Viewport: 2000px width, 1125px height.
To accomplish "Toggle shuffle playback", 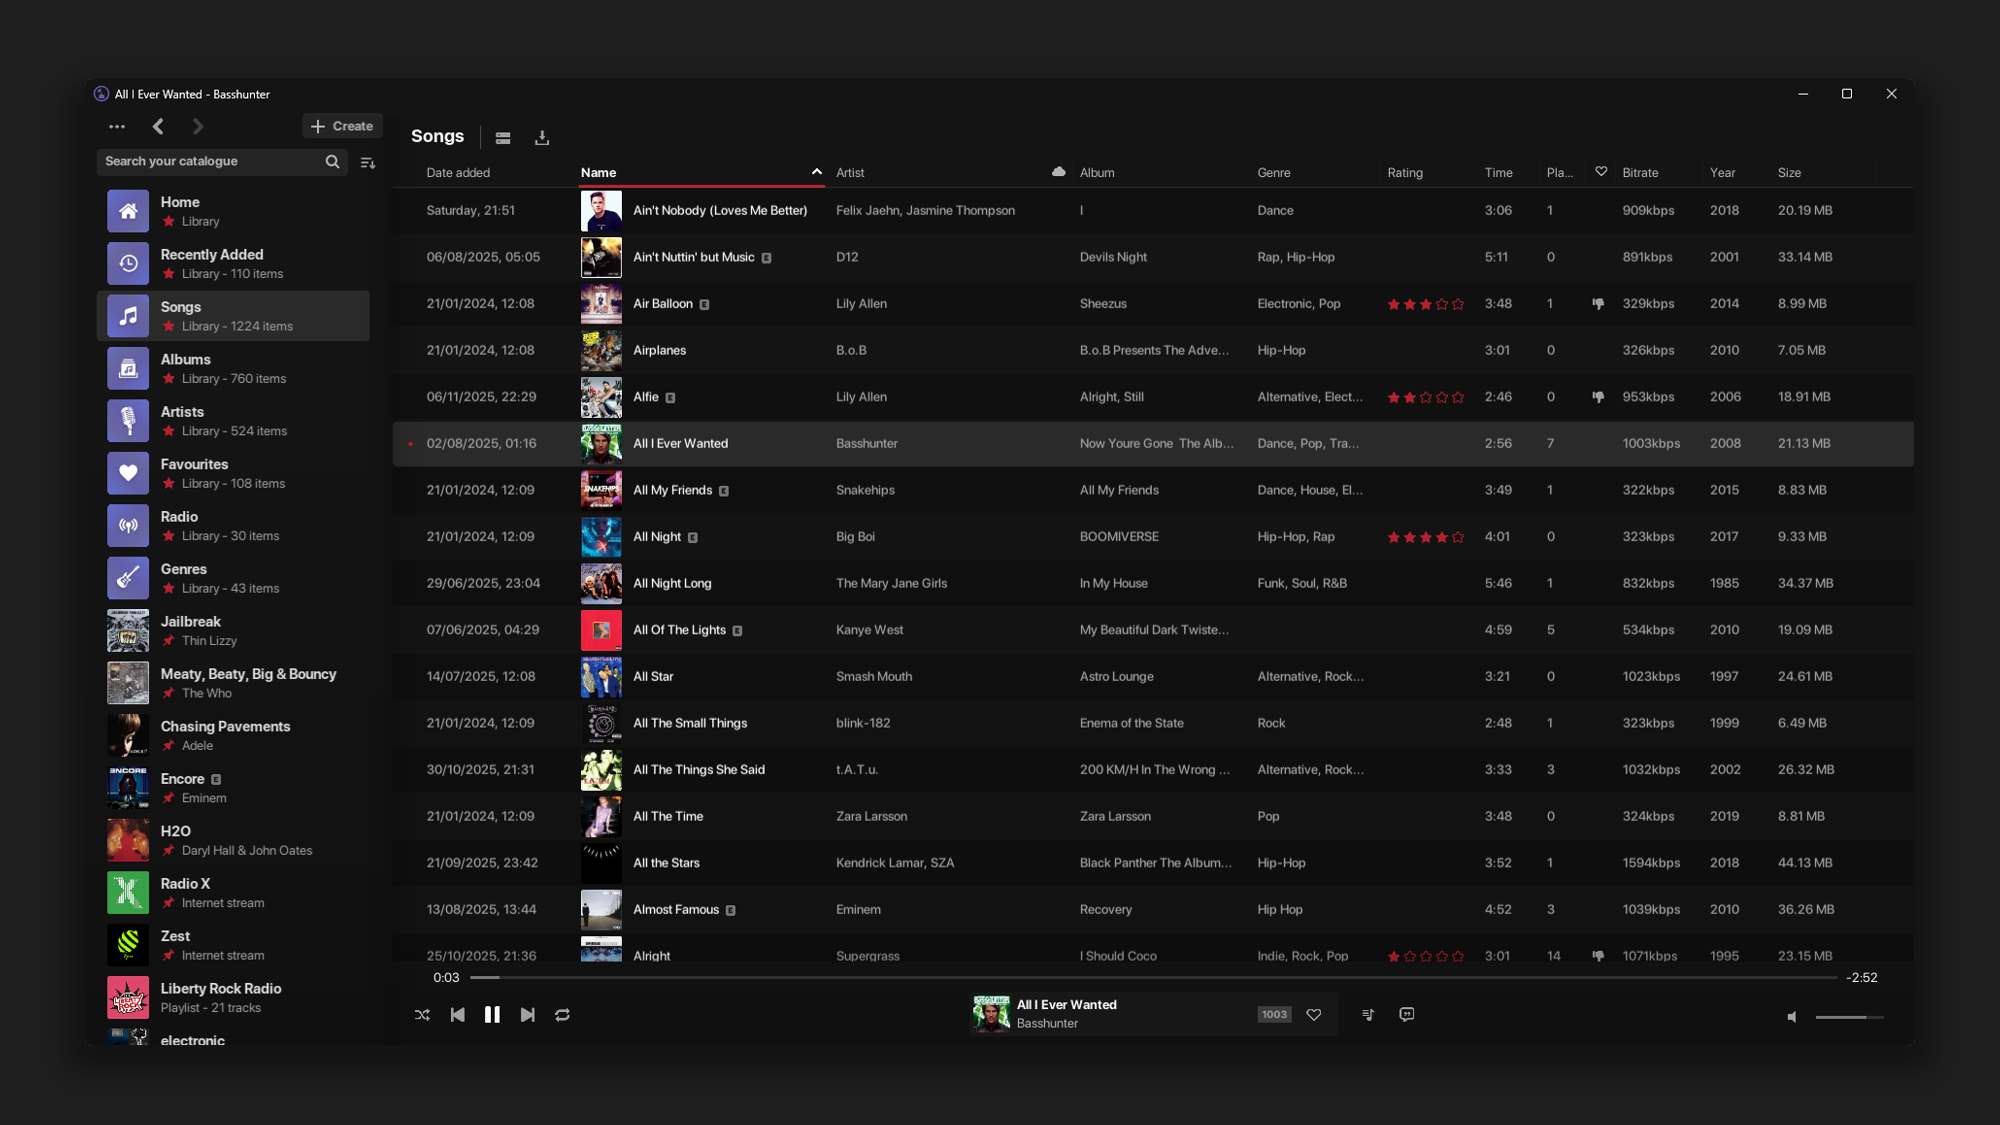I will 422,1014.
